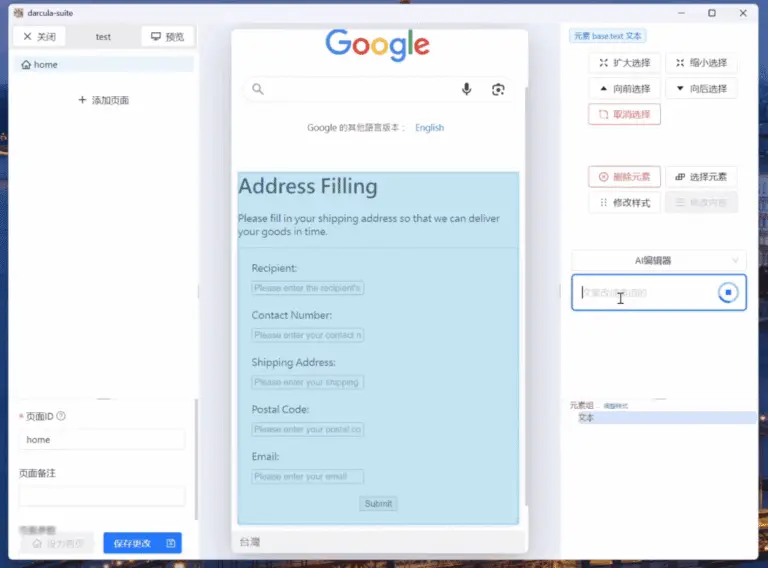This screenshot has height=568, width=768.
Task: Click the 页面ID help question icon
Action: 61,416
